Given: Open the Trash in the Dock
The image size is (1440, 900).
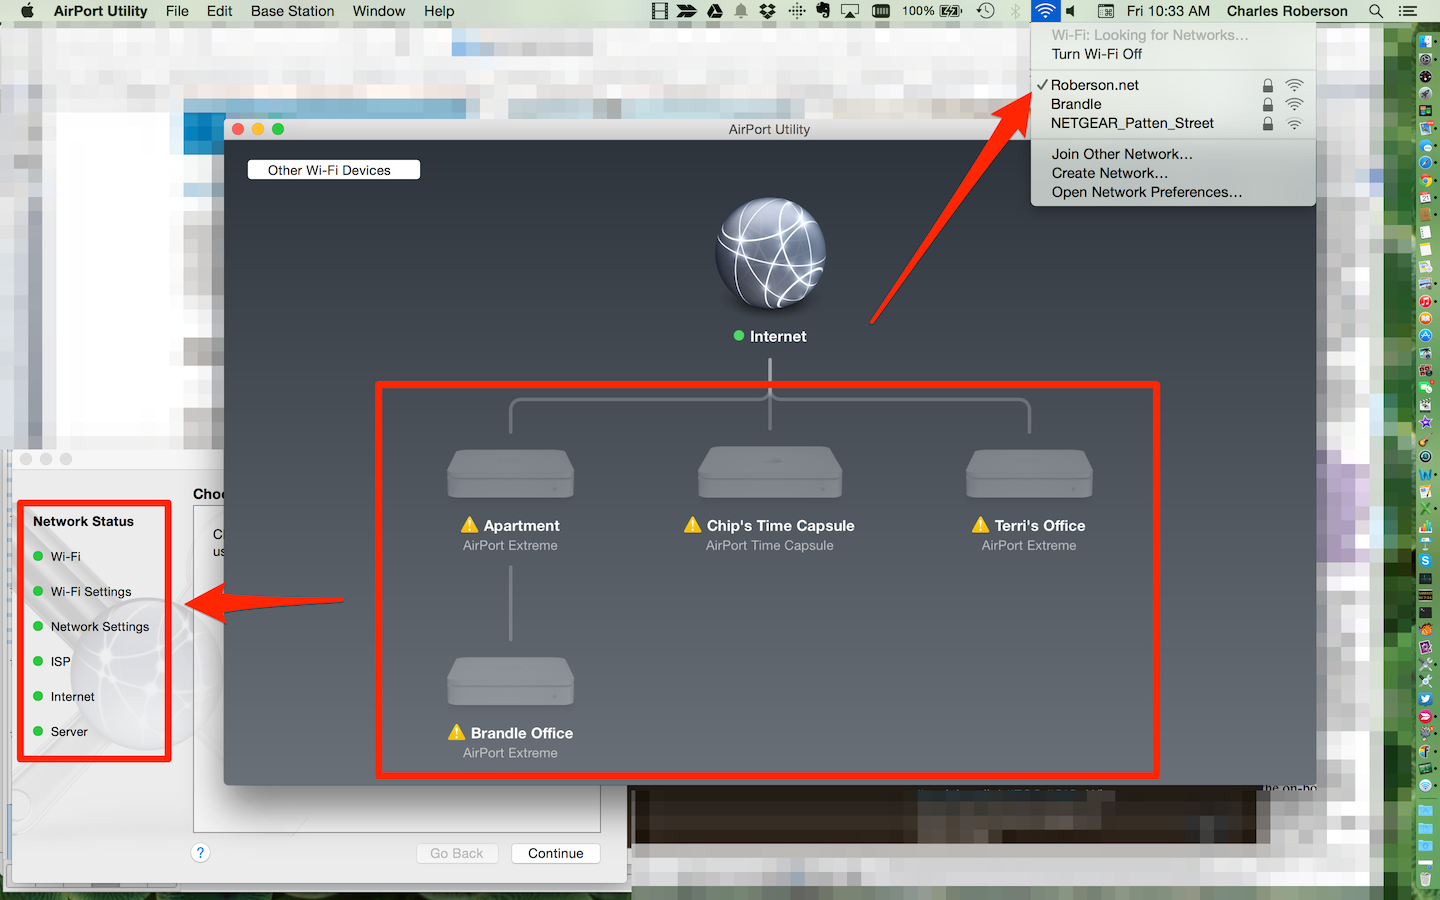Looking at the screenshot, I should point(1426,879).
